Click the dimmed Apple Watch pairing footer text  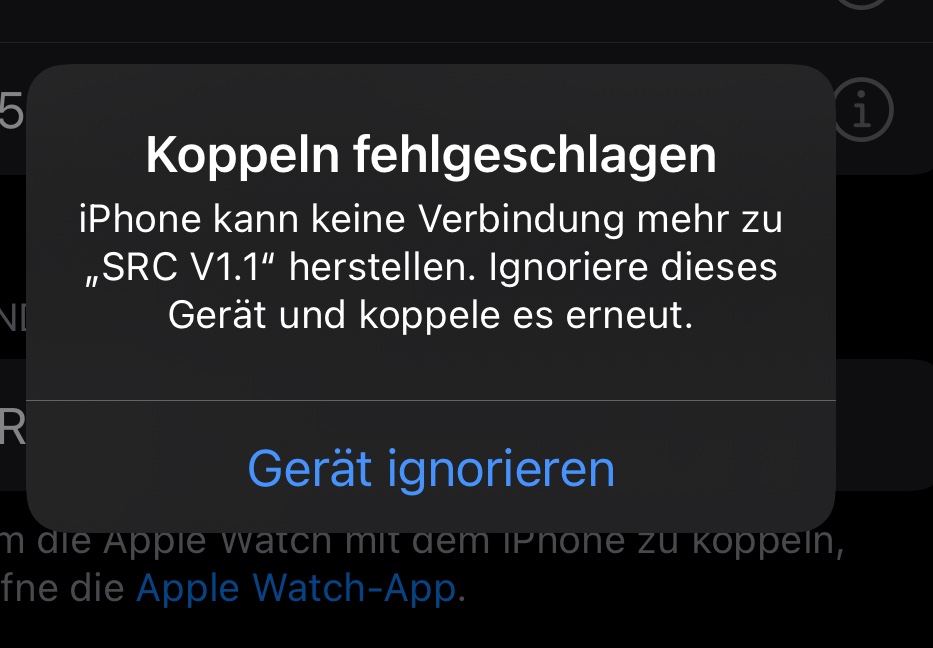tap(422, 564)
